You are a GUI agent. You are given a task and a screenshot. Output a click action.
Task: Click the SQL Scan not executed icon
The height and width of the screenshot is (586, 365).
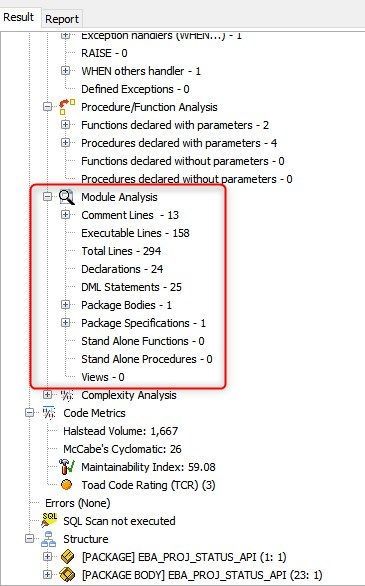click(49, 520)
